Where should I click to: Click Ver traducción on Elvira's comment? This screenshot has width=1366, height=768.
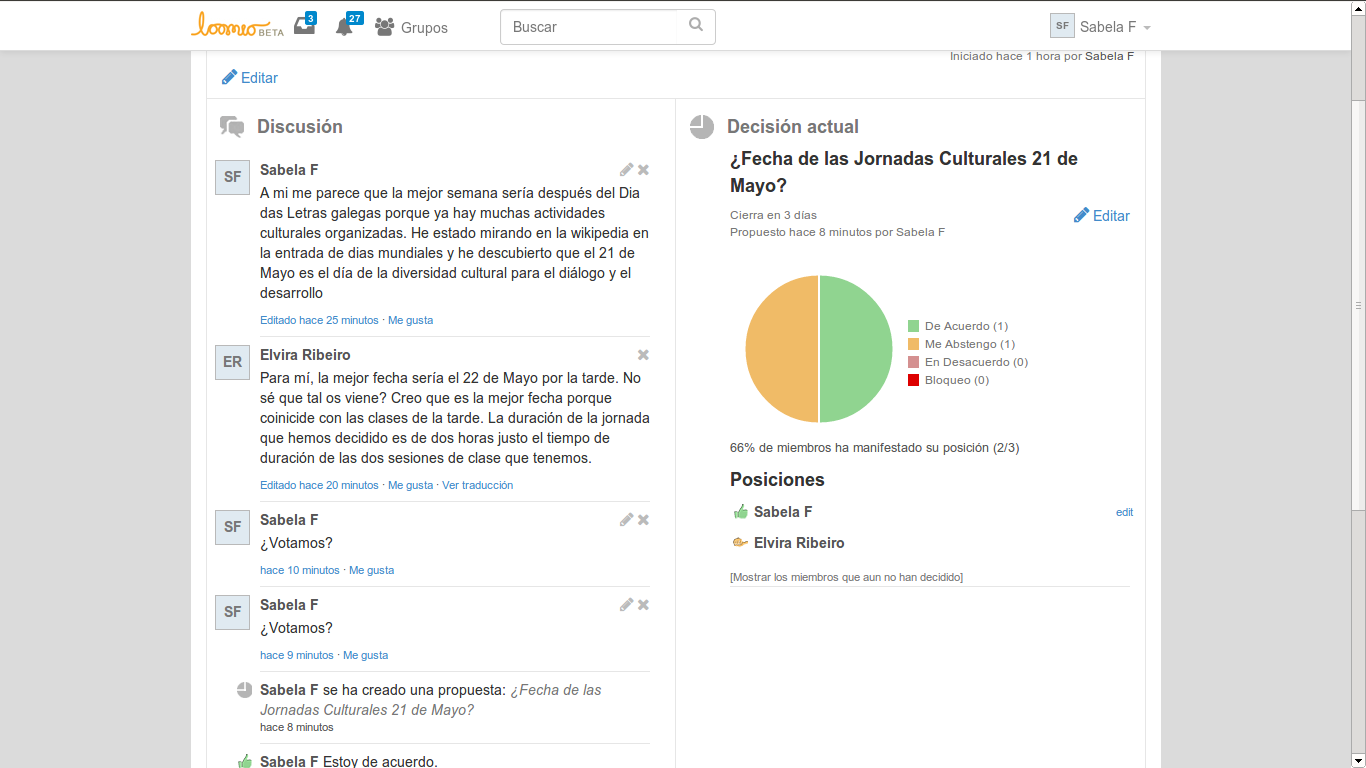click(x=477, y=485)
